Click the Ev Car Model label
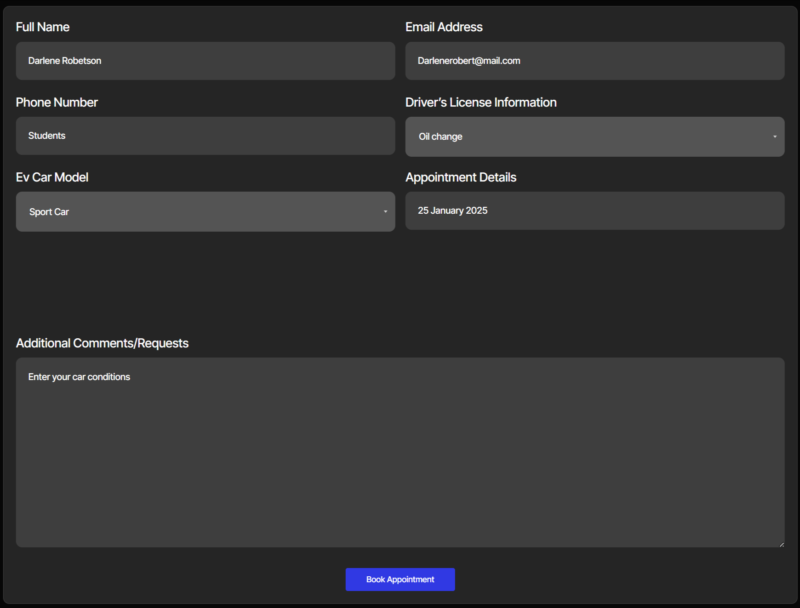Viewport: 800px width, 608px height. (52, 177)
